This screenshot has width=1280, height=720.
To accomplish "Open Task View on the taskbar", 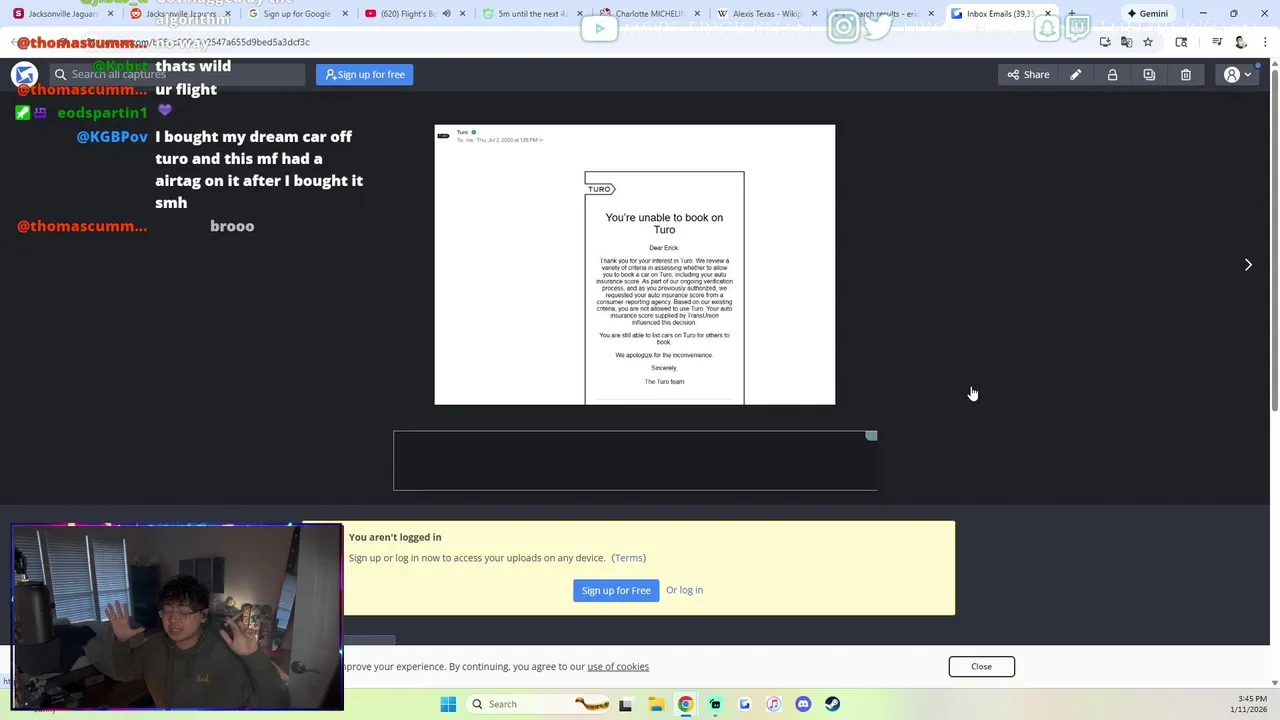I will point(625,704).
